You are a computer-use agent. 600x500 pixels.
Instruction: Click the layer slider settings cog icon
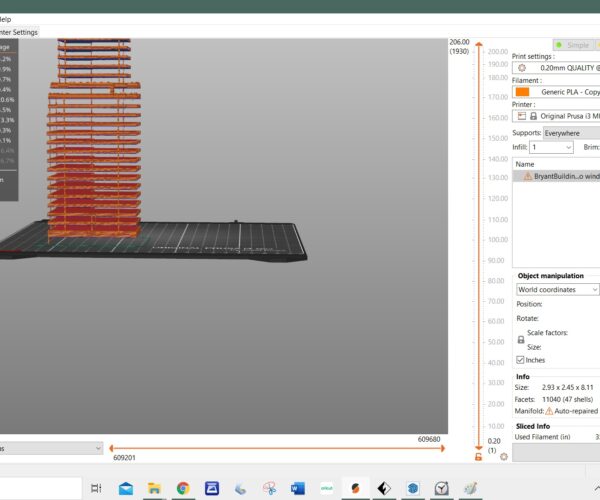[x=503, y=457]
